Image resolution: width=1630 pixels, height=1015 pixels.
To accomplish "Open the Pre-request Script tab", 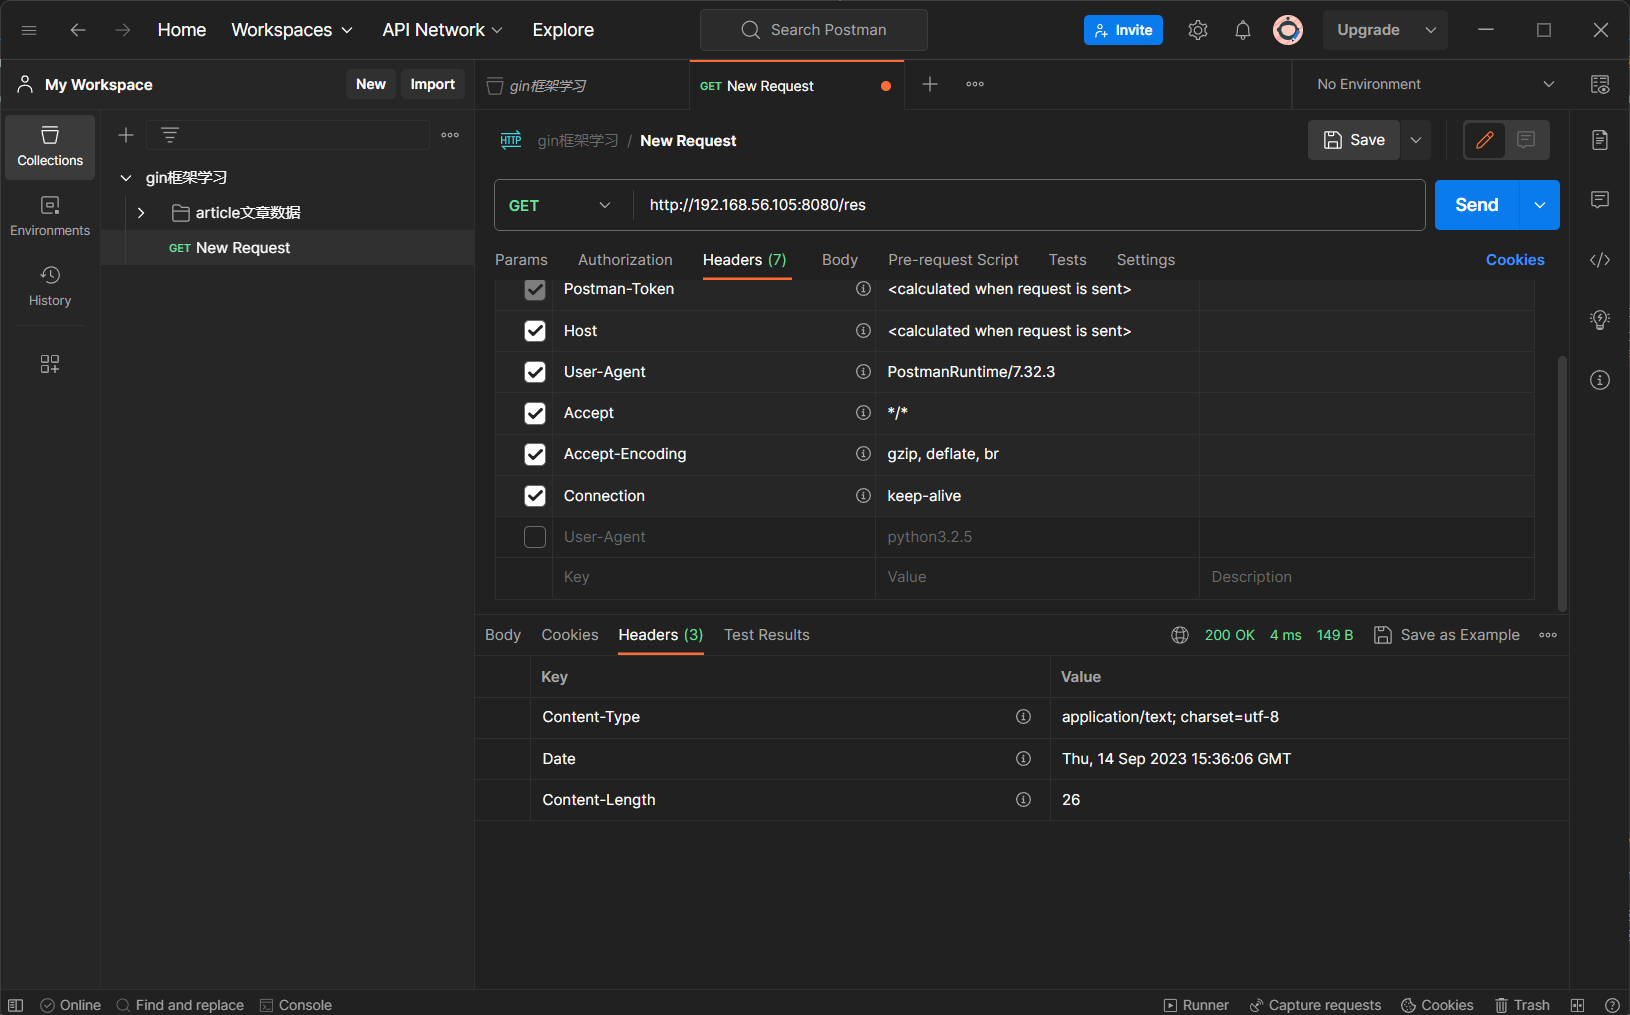I will point(953,260).
